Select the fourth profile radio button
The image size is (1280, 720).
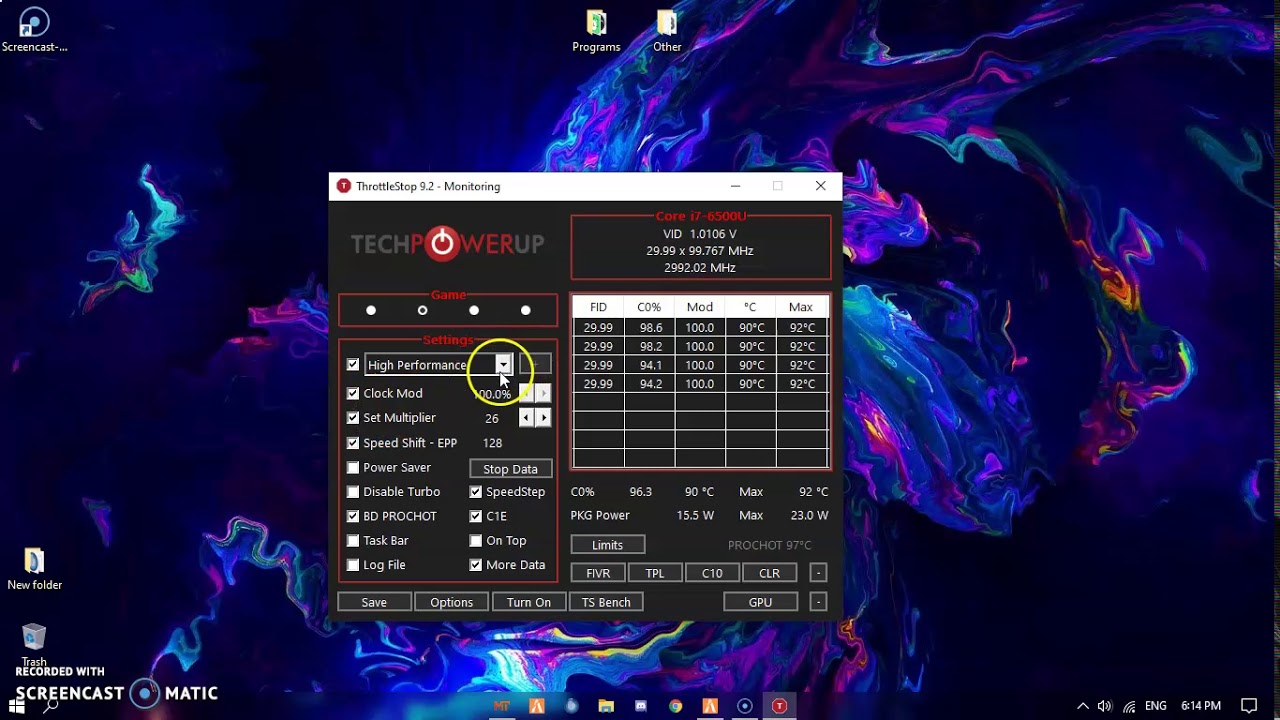click(526, 310)
